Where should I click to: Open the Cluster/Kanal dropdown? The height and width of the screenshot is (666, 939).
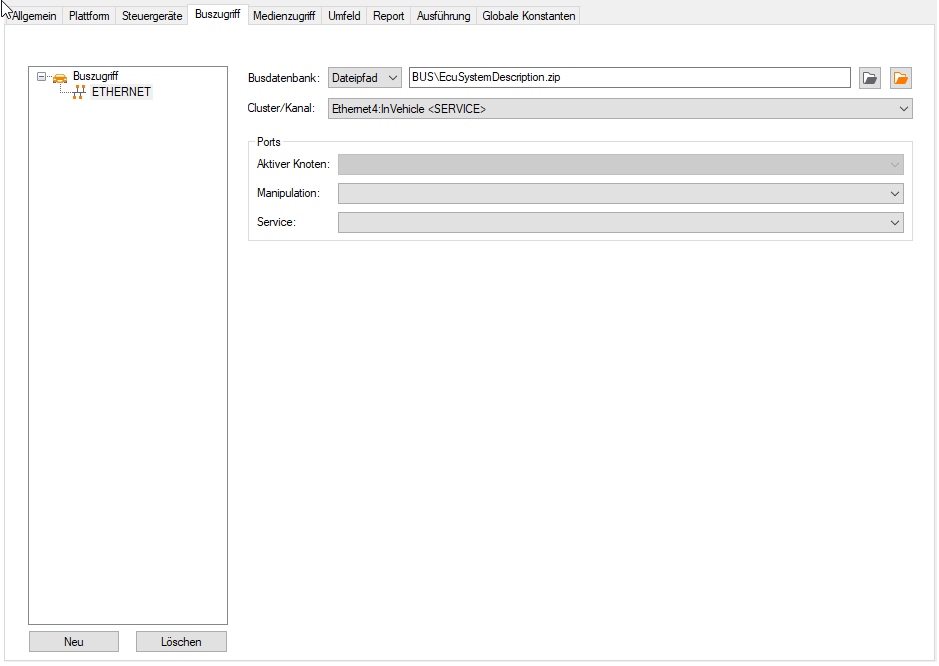[x=620, y=108]
